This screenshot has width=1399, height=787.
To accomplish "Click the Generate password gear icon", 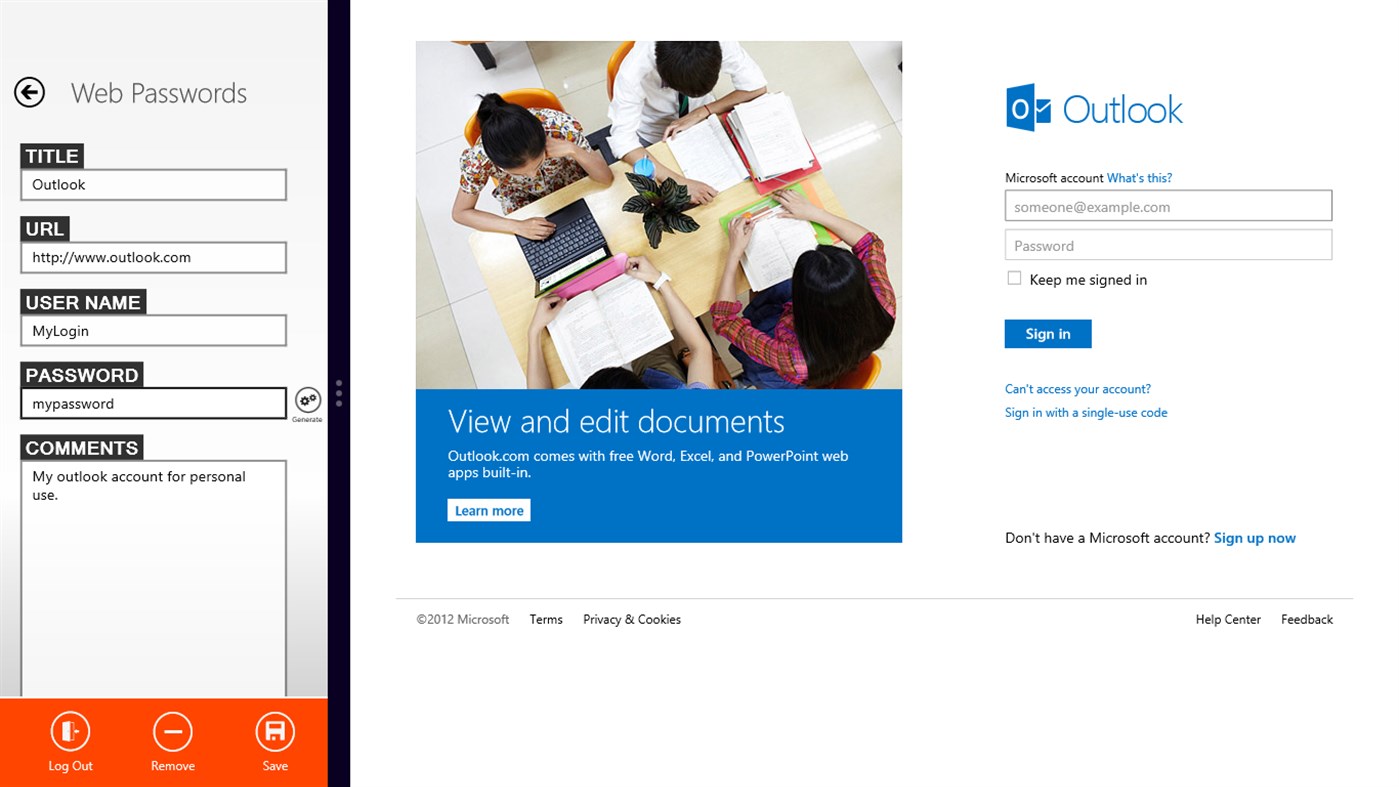I will click(x=307, y=401).
